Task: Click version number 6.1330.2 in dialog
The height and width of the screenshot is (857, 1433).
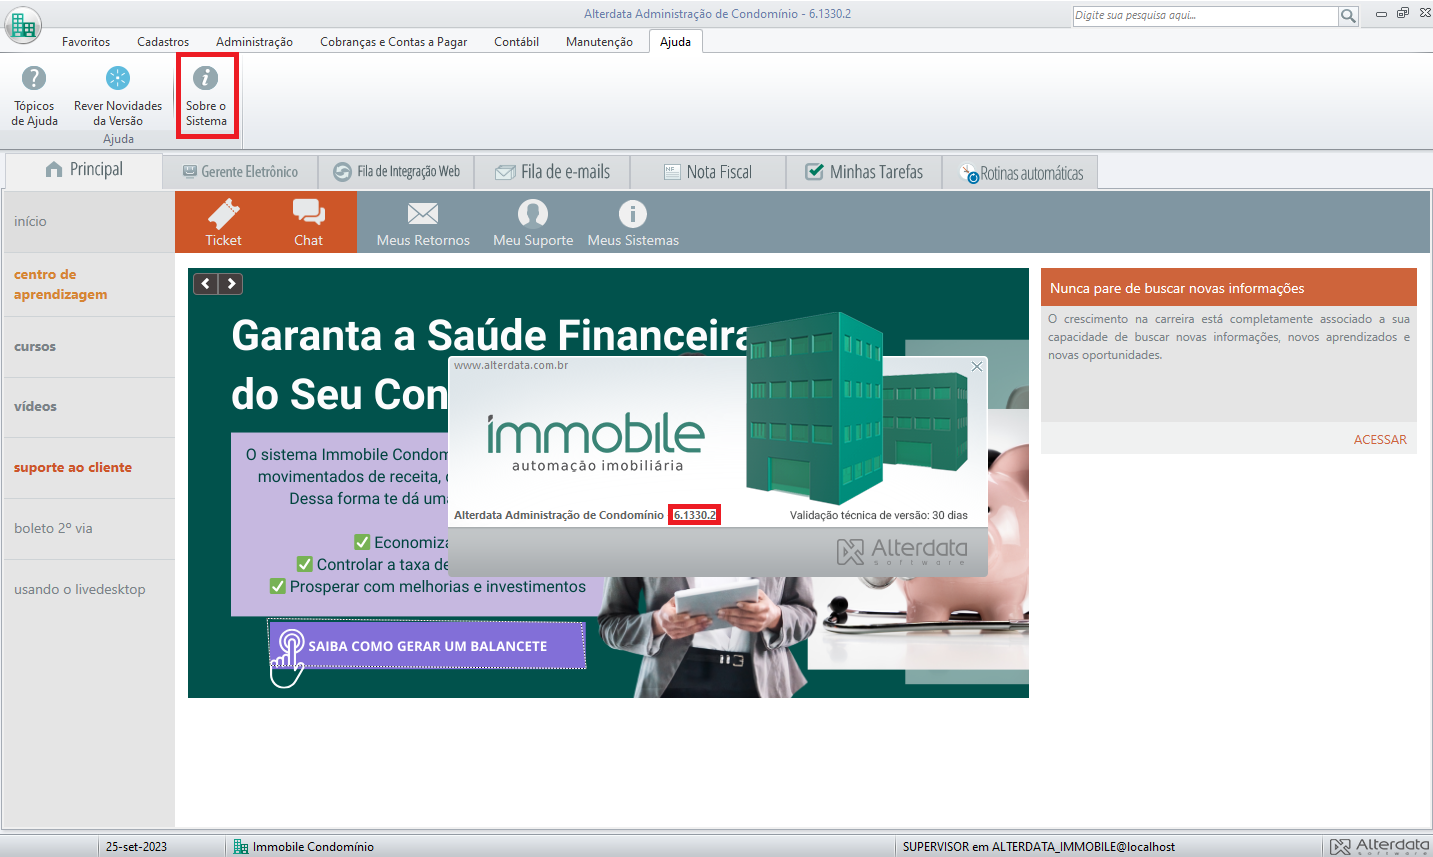Action: [x=694, y=515]
